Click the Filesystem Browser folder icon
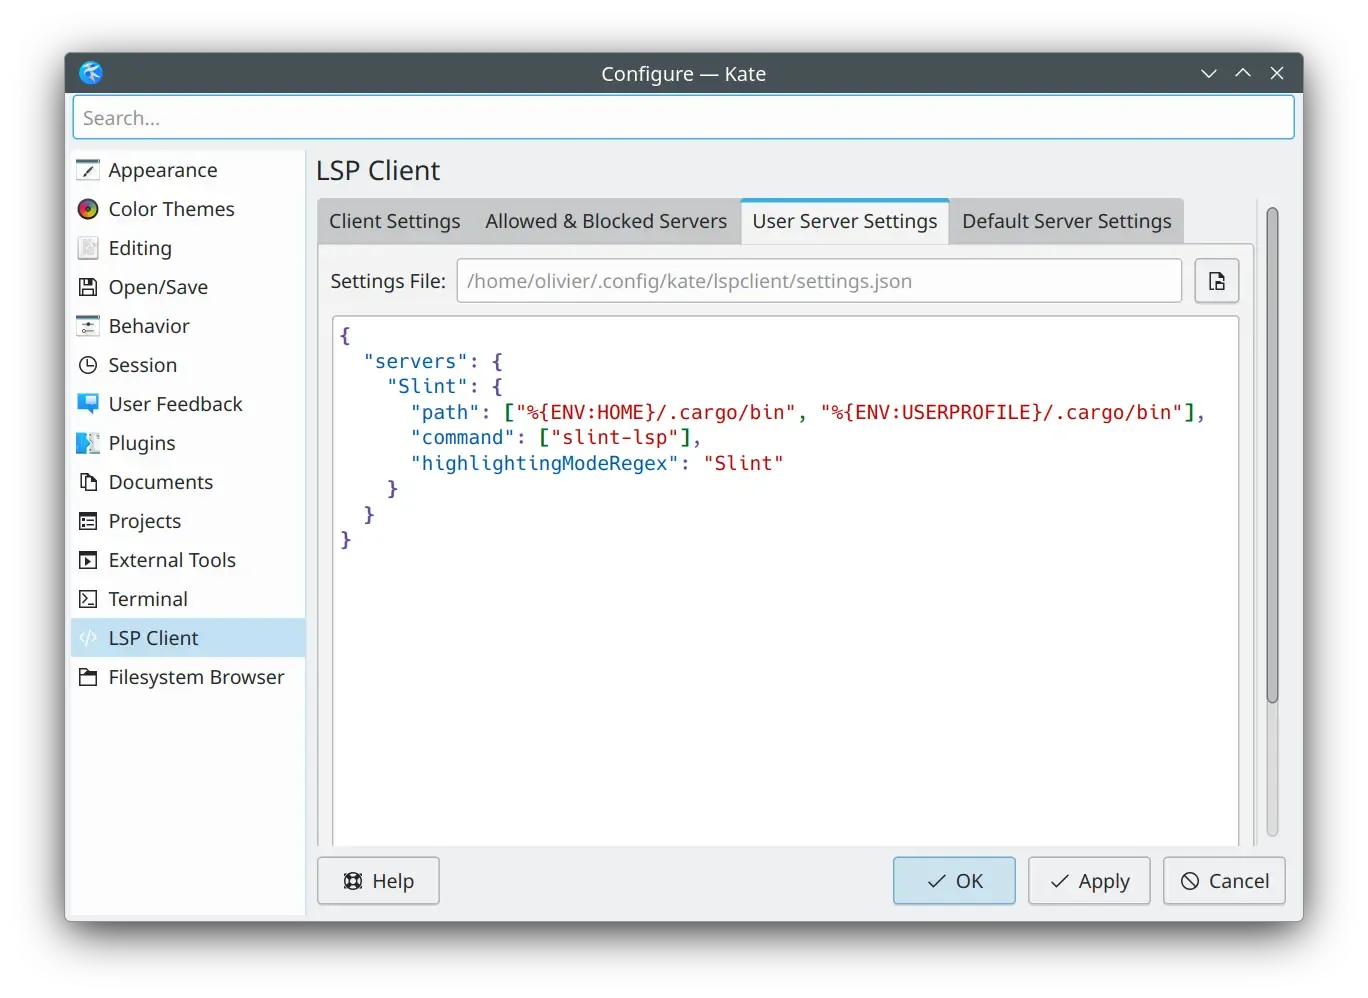This screenshot has height=998, width=1368. (88, 677)
